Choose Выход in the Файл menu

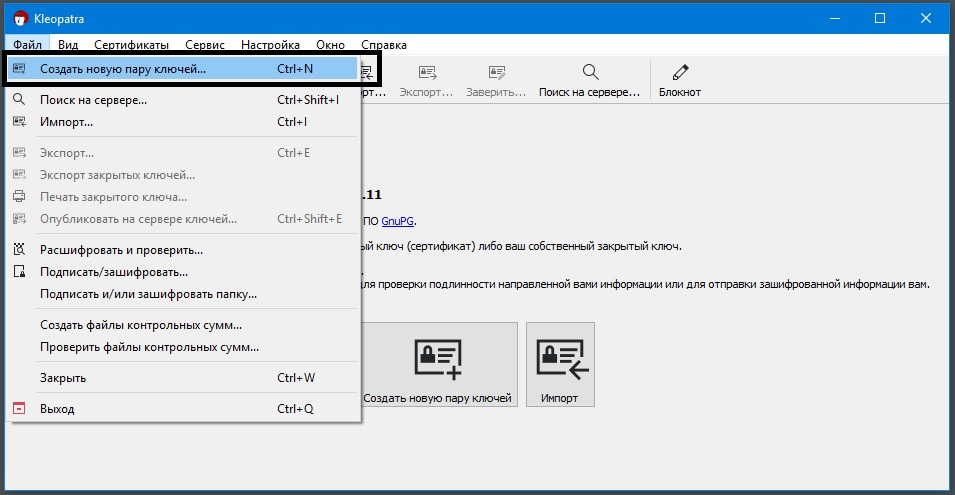(182, 409)
